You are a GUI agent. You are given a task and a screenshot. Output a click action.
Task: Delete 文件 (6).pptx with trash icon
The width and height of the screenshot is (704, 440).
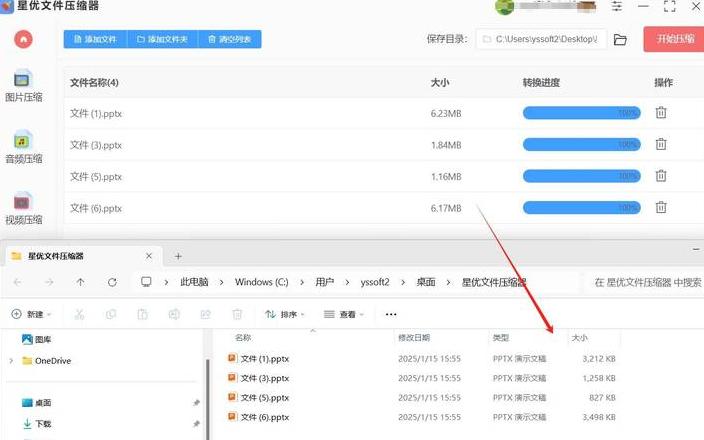pyautogui.click(x=661, y=207)
